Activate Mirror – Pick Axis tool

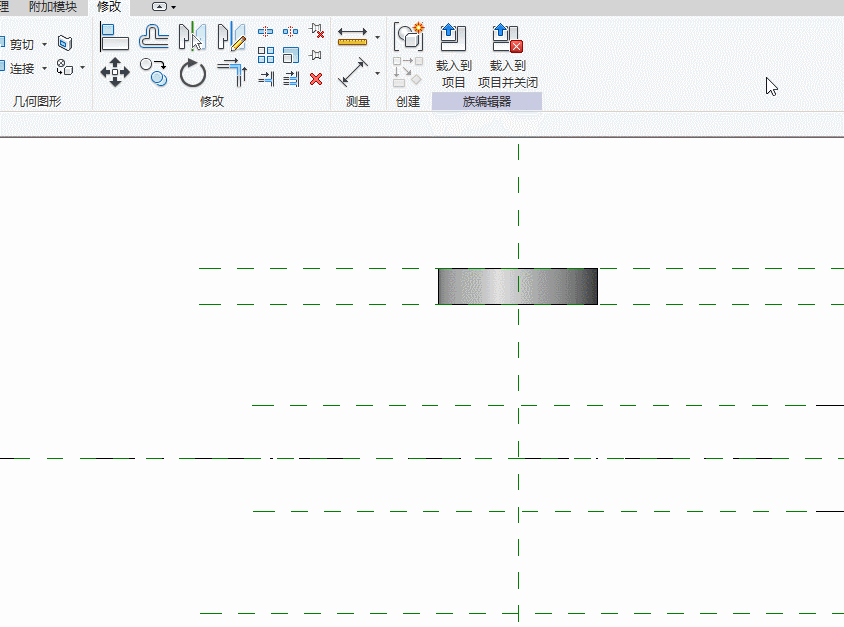[x=192, y=37]
